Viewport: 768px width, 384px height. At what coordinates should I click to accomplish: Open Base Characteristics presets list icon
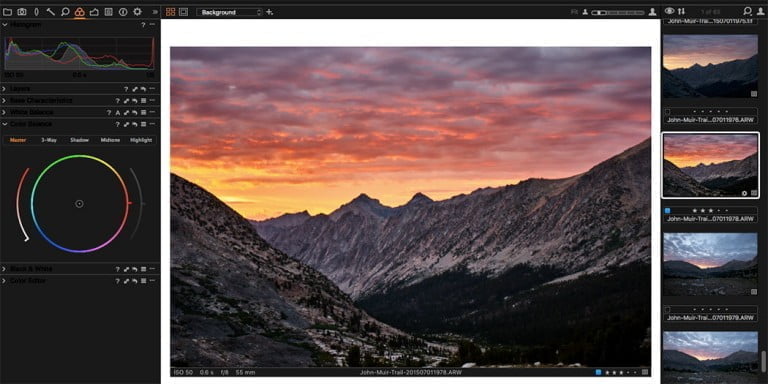tap(144, 101)
